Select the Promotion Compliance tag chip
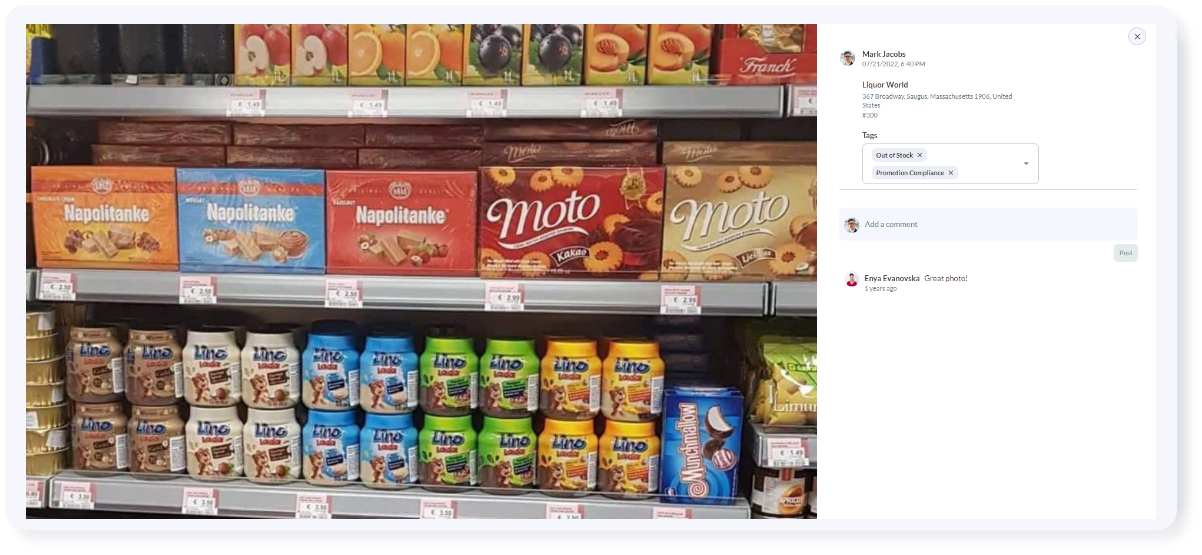Viewport: 1202px width, 555px height. 915,173
